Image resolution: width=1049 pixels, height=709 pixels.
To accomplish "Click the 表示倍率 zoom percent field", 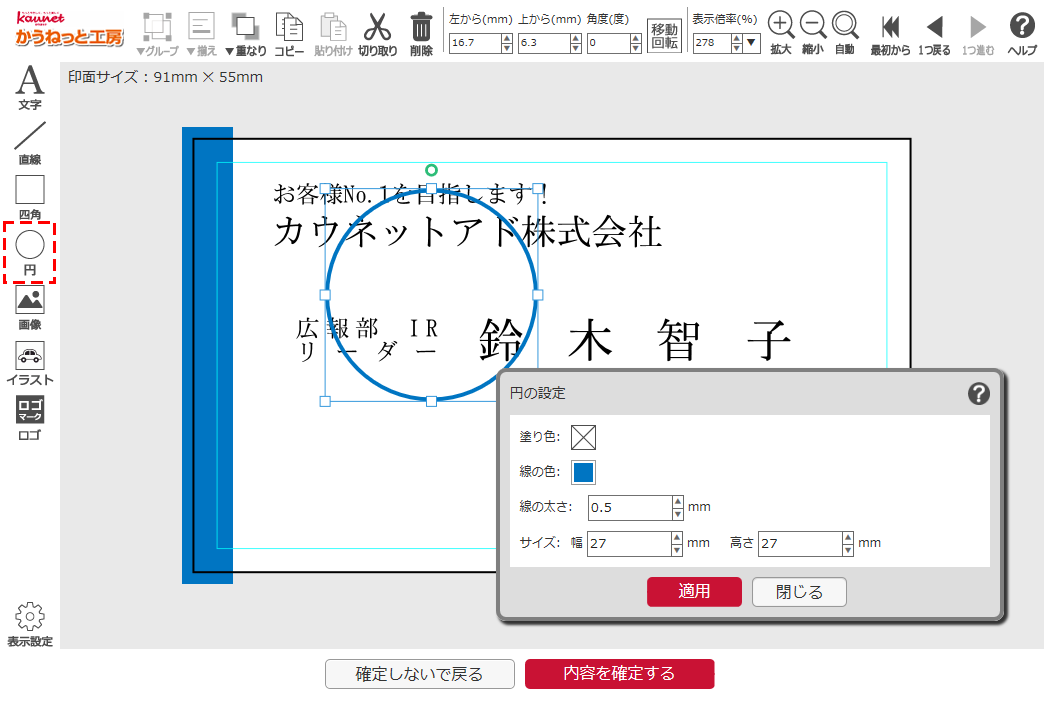I will pyautogui.click(x=712, y=43).
